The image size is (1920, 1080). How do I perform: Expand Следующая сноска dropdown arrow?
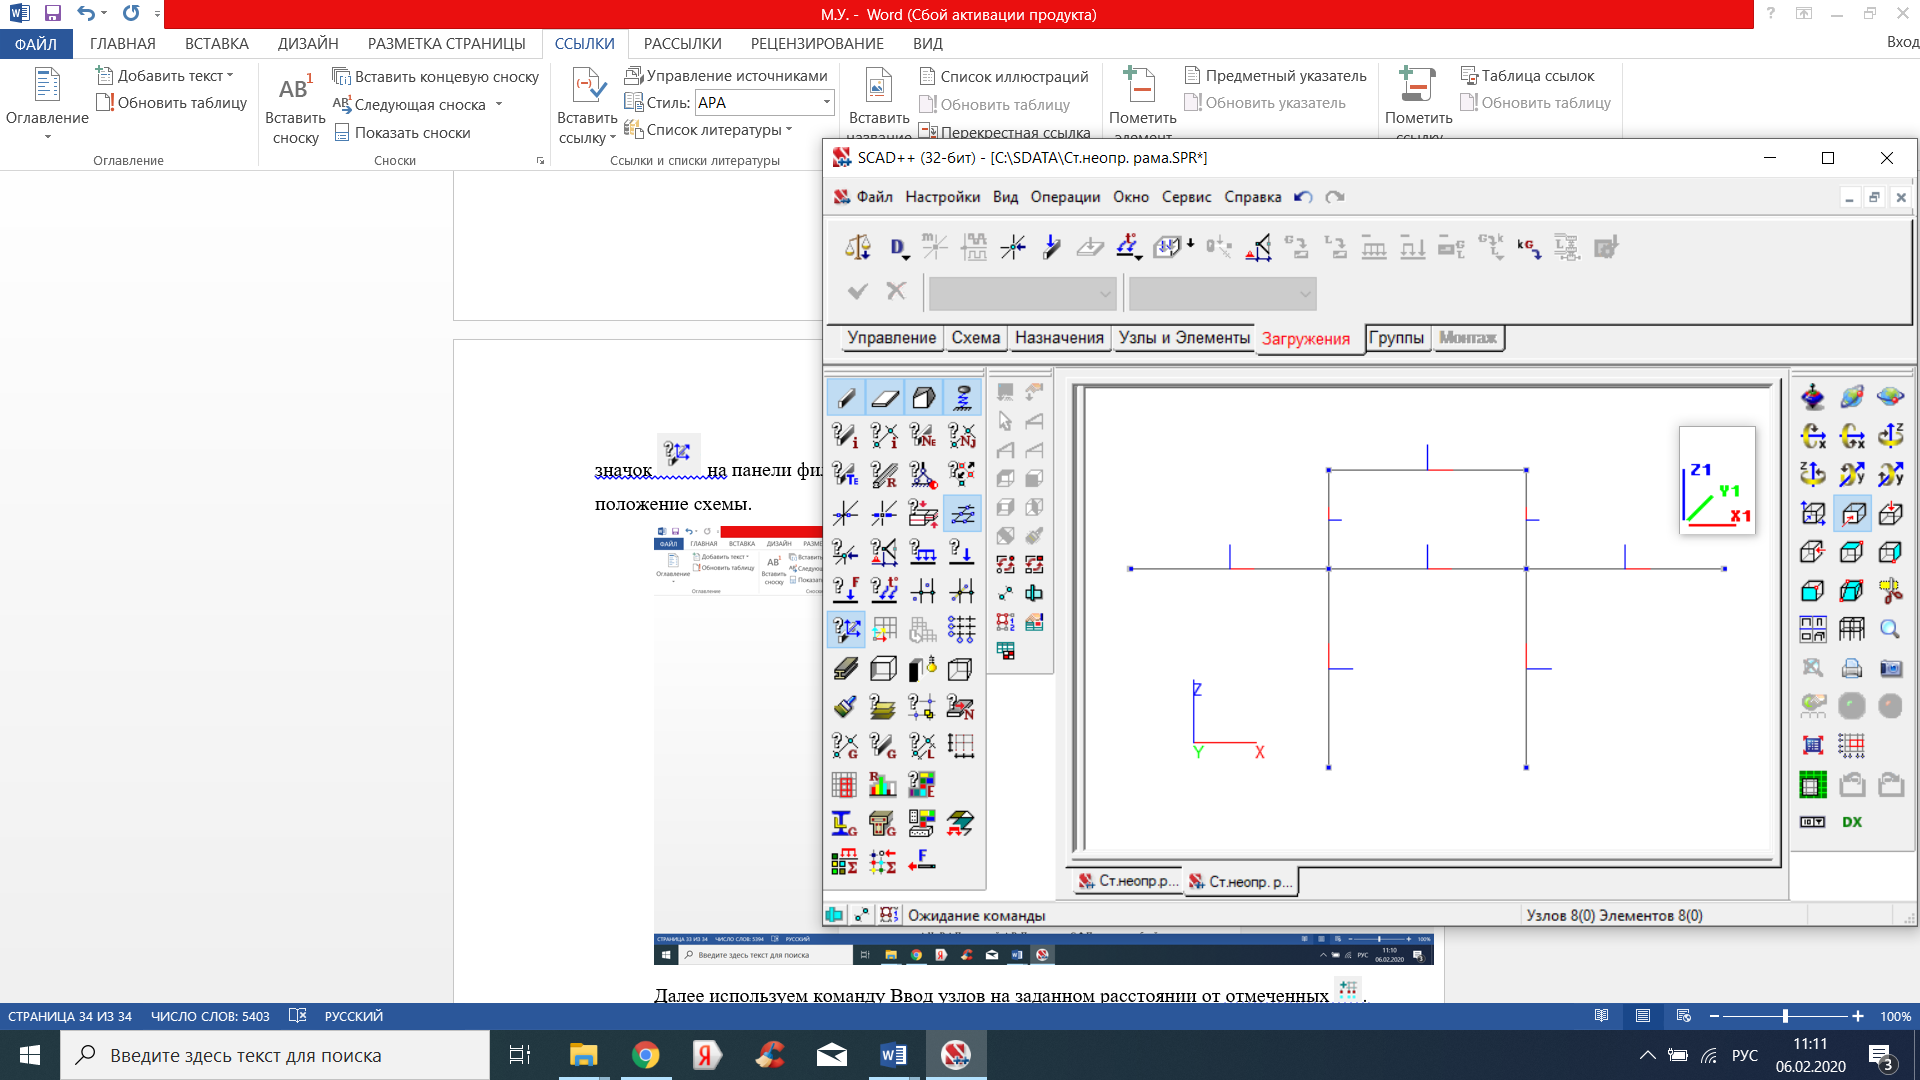(498, 105)
